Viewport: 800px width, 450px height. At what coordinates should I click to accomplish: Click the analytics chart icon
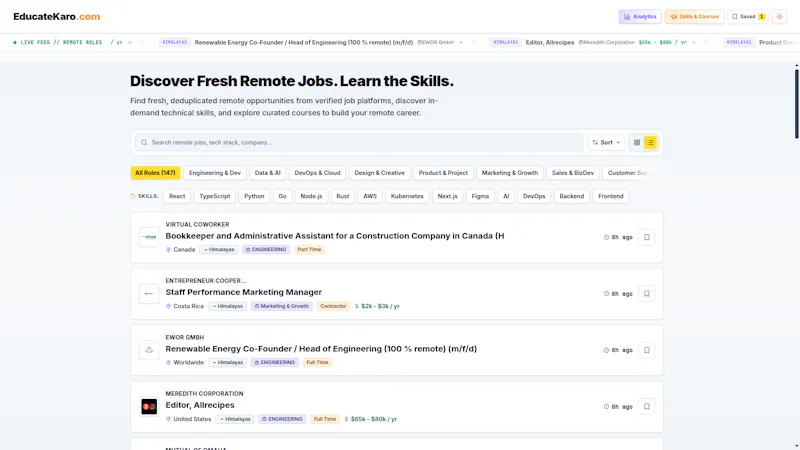(627, 17)
